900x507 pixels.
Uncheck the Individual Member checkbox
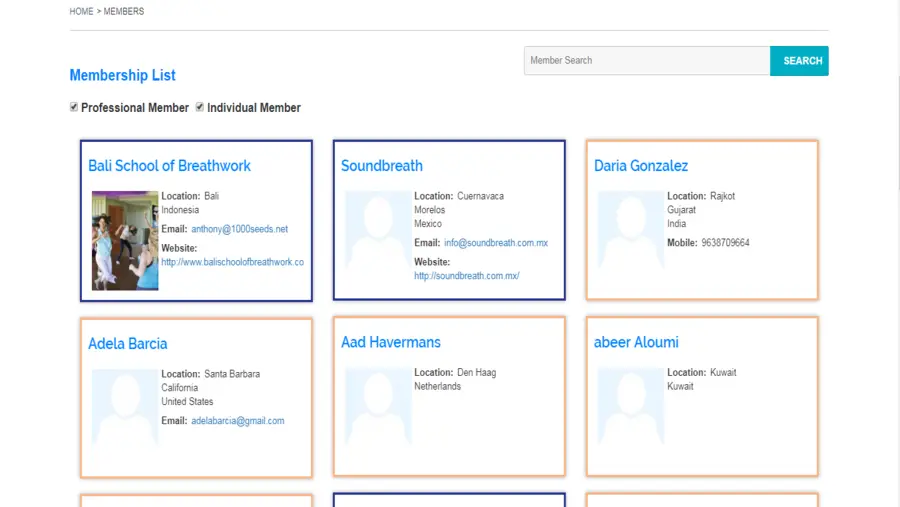pyautogui.click(x=200, y=107)
